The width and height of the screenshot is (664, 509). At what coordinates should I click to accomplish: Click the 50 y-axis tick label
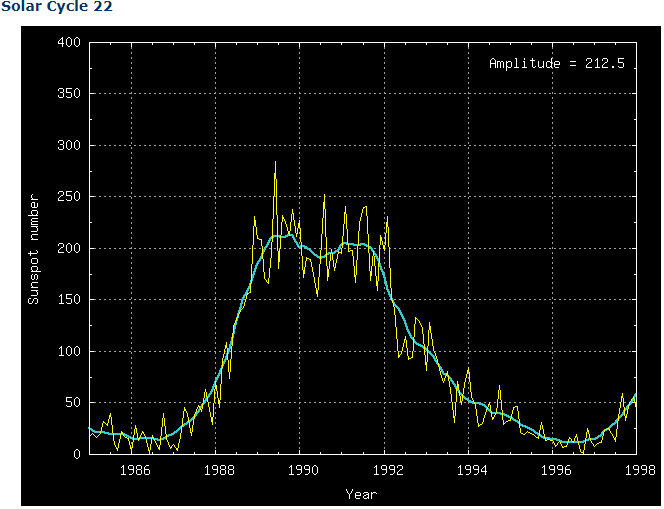point(73,402)
